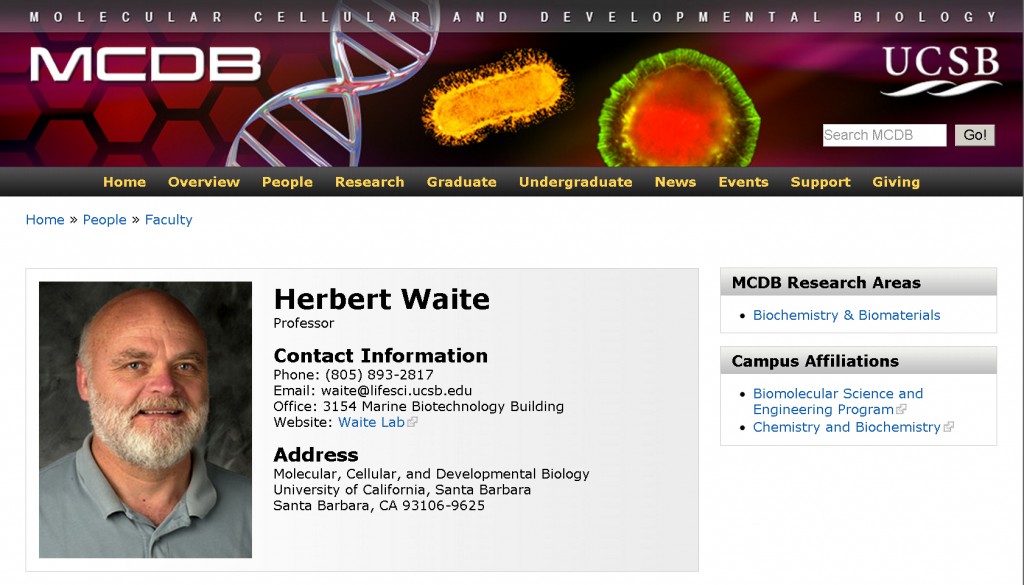This screenshot has width=1024, height=585.
Task: Click the MCDB logo in the banner
Action: (x=145, y=65)
